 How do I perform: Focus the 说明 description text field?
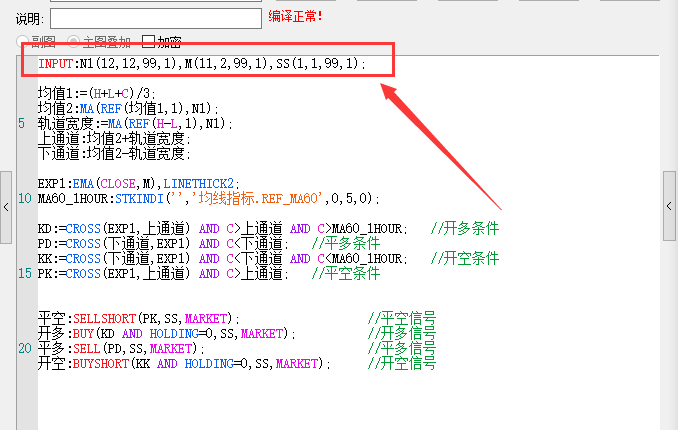156,19
